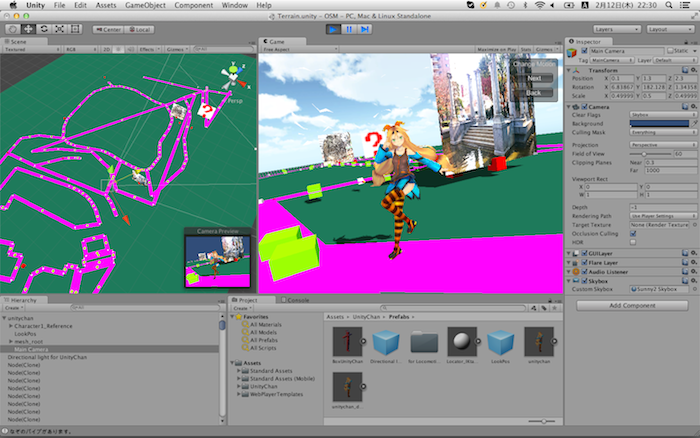Click the Project search by label icon

544,308
